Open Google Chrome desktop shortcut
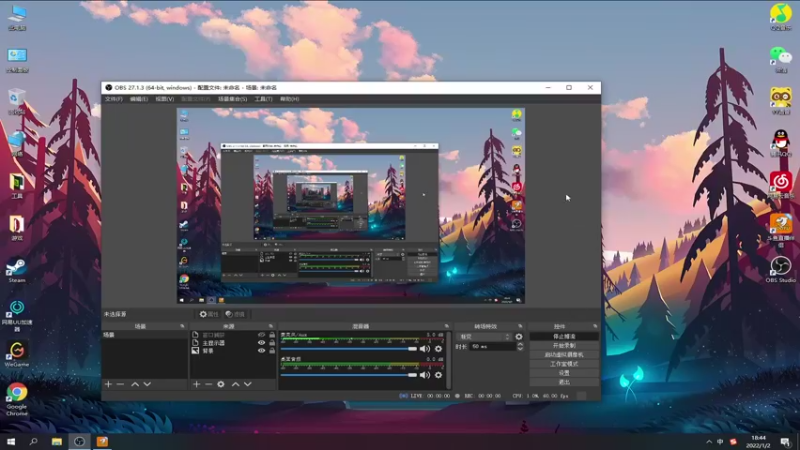This screenshot has width=800, height=450. [x=16, y=399]
